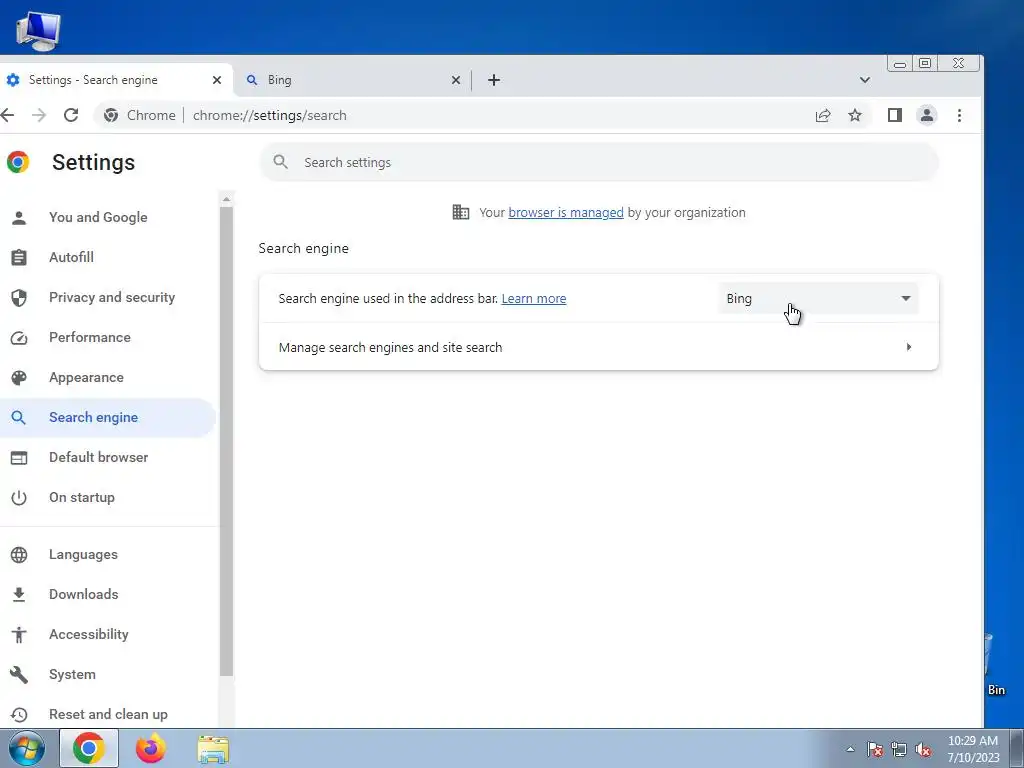Open the Windows Start menu
Viewport: 1024px width, 768px height.
click(x=27, y=748)
